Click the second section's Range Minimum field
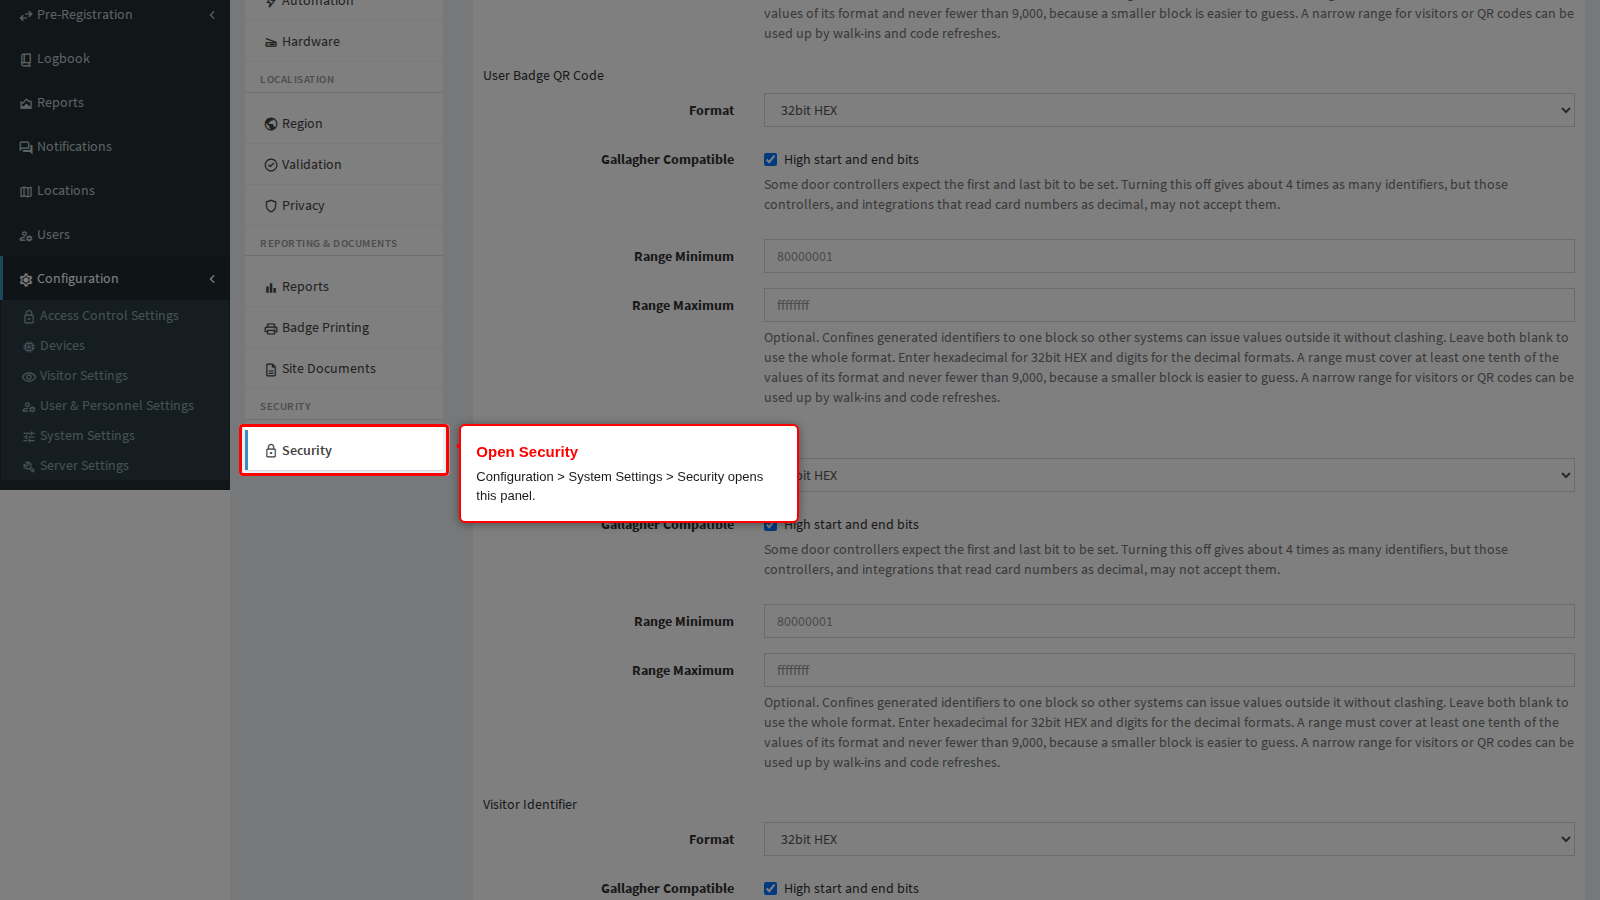 1169,621
